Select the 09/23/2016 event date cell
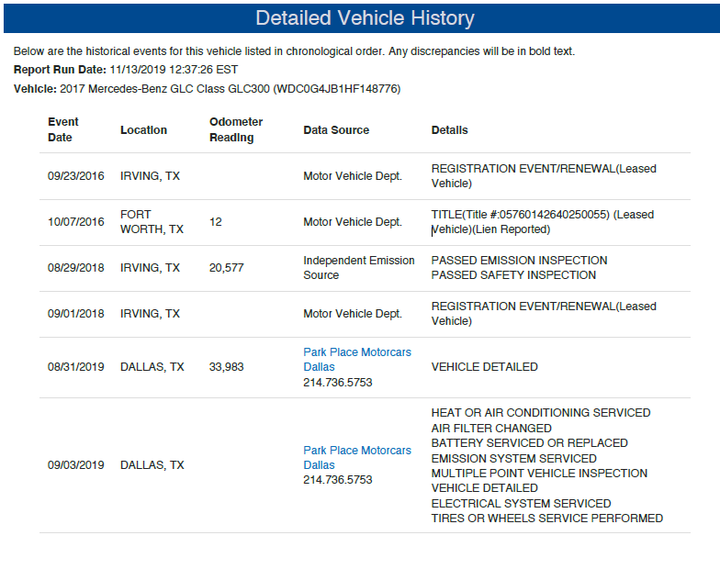This screenshot has width=720, height=569. [76, 176]
